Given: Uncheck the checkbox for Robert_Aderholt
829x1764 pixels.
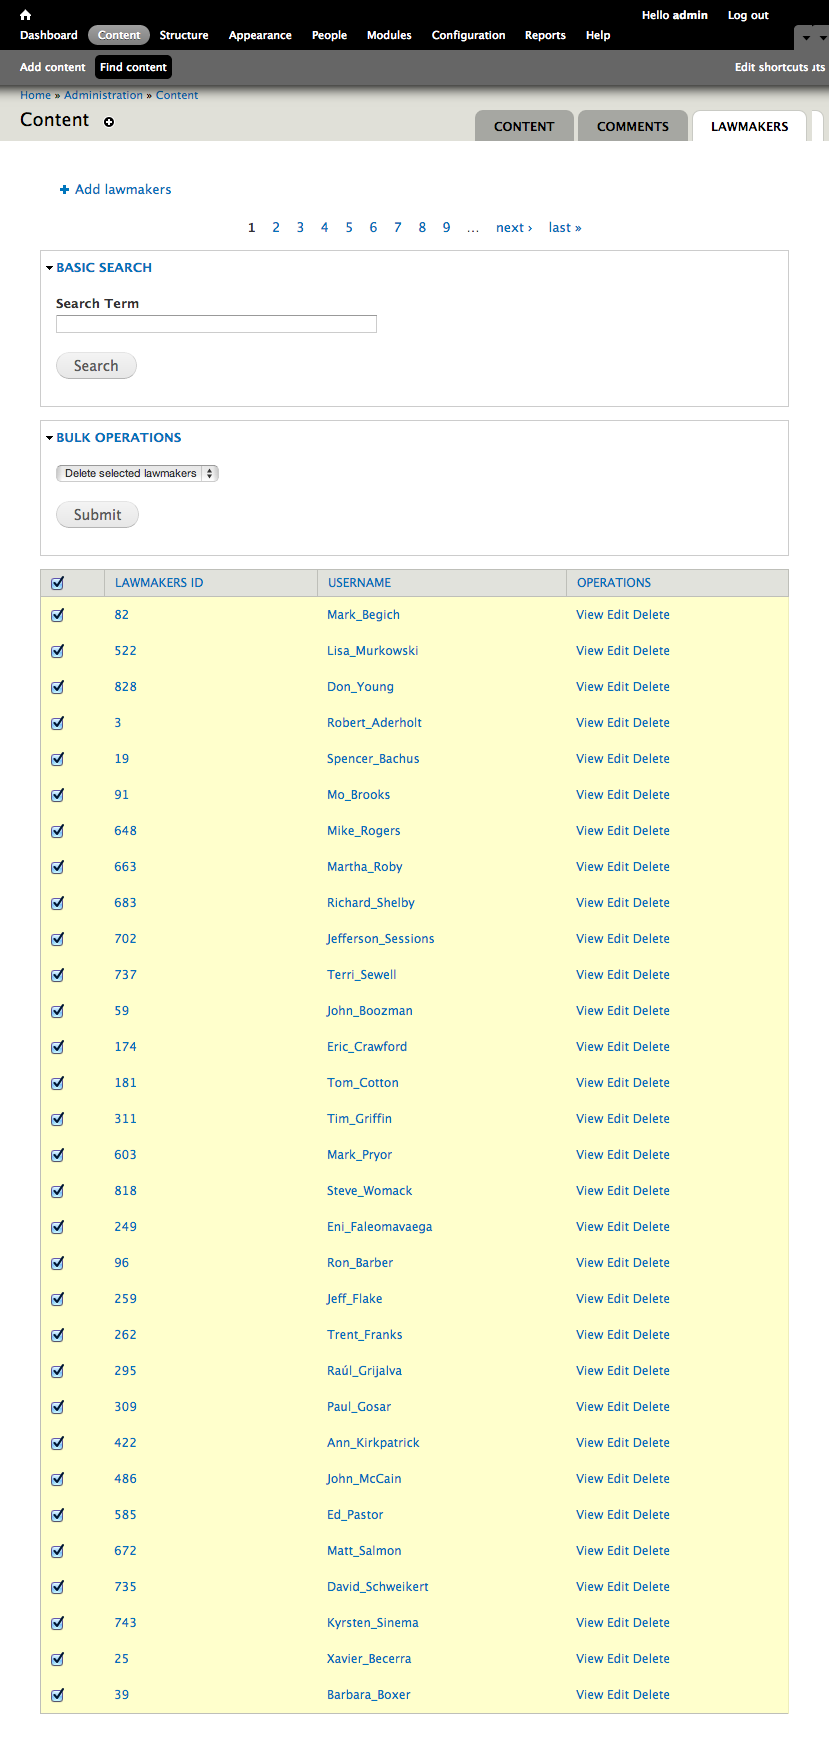Looking at the screenshot, I should pos(57,723).
